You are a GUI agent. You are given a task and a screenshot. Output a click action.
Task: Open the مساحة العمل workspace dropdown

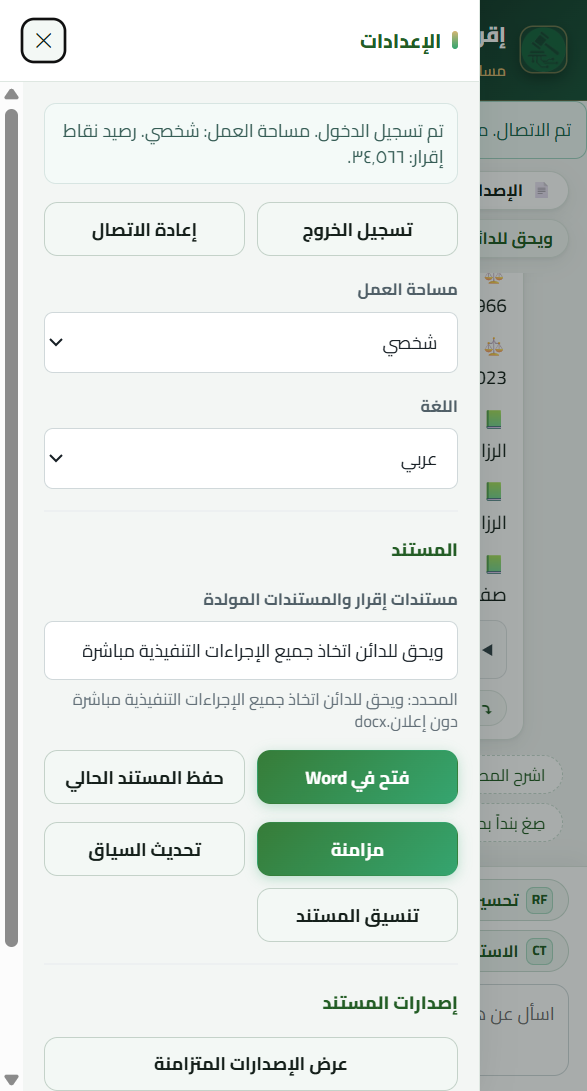click(x=250, y=342)
